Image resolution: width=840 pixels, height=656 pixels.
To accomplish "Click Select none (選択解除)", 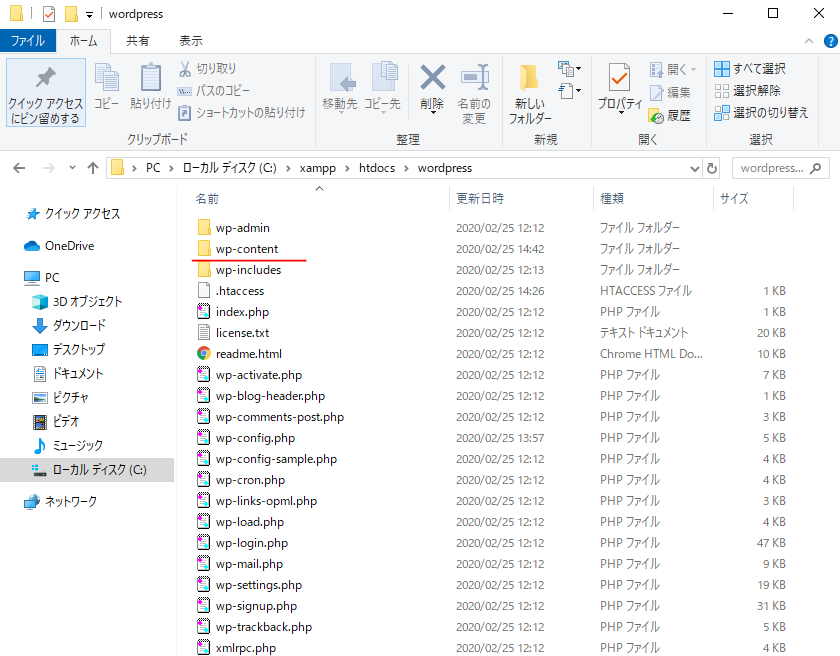I will (x=747, y=91).
